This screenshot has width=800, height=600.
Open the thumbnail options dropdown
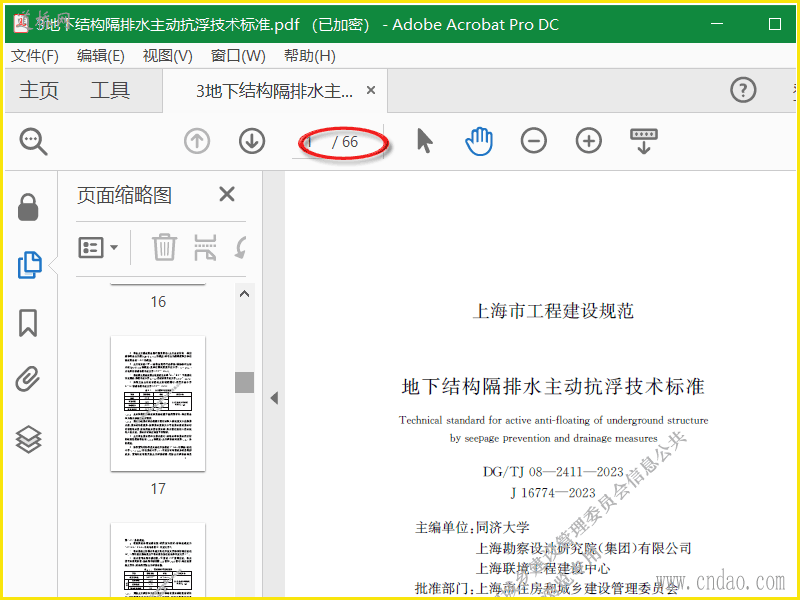click(98, 248)
